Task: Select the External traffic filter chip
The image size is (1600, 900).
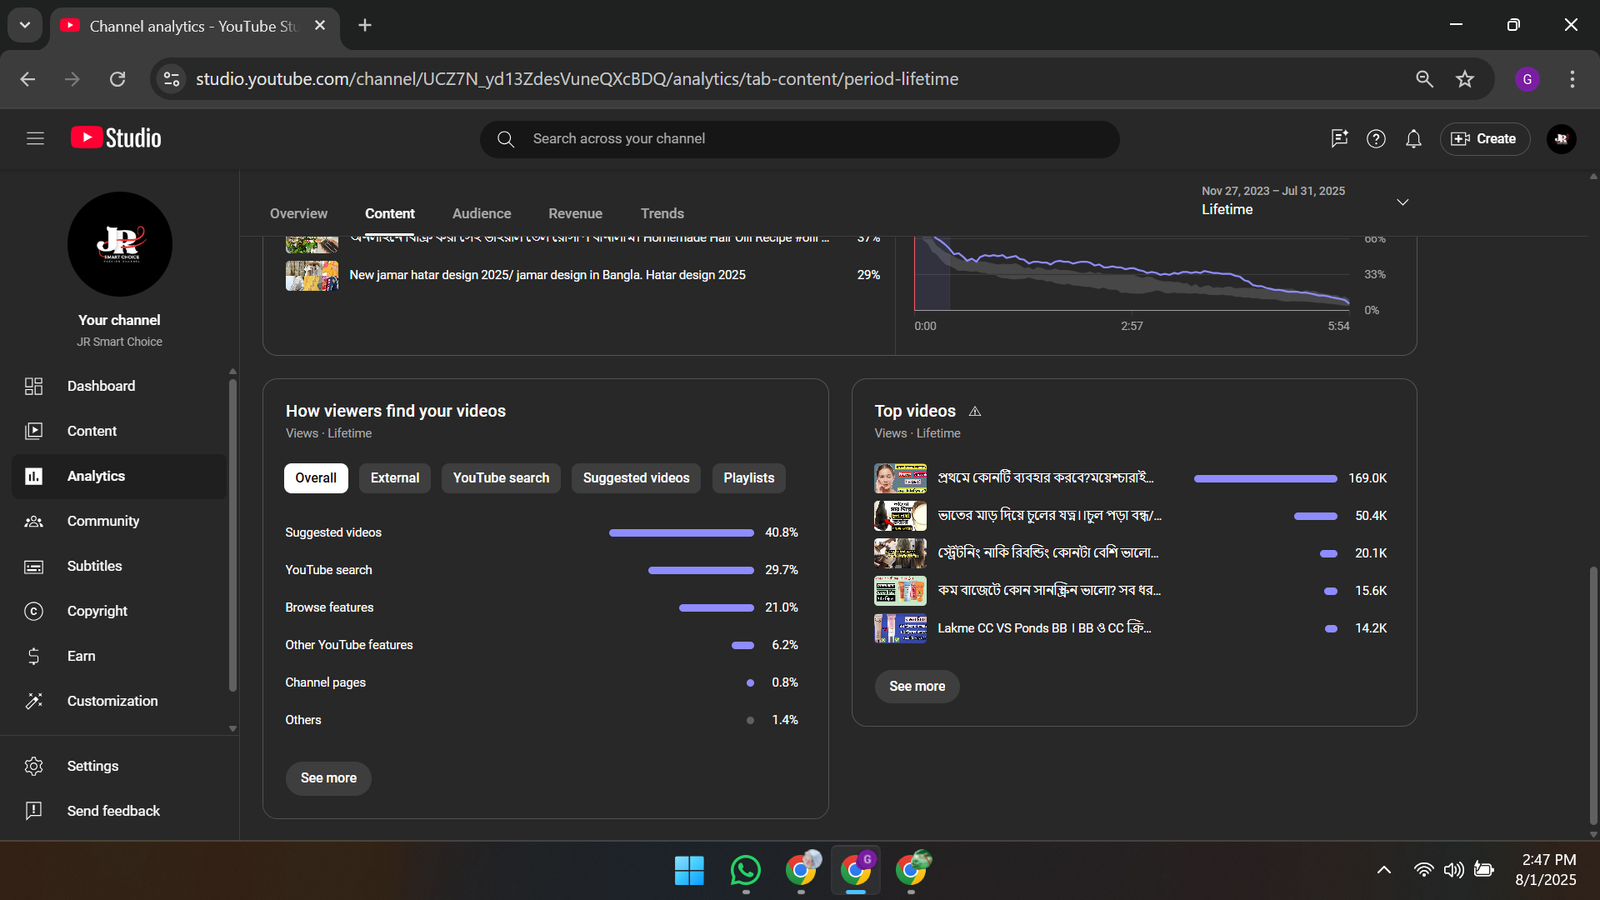Action: click(x=395, y=478)
